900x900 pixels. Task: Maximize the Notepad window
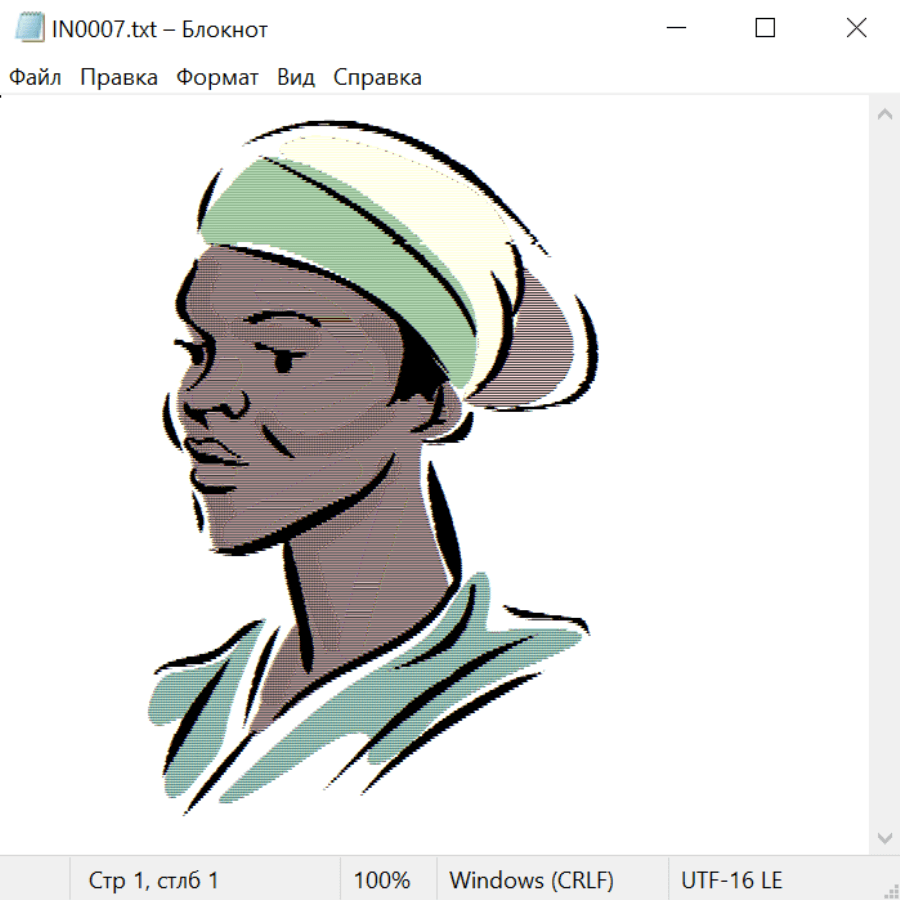765,28
